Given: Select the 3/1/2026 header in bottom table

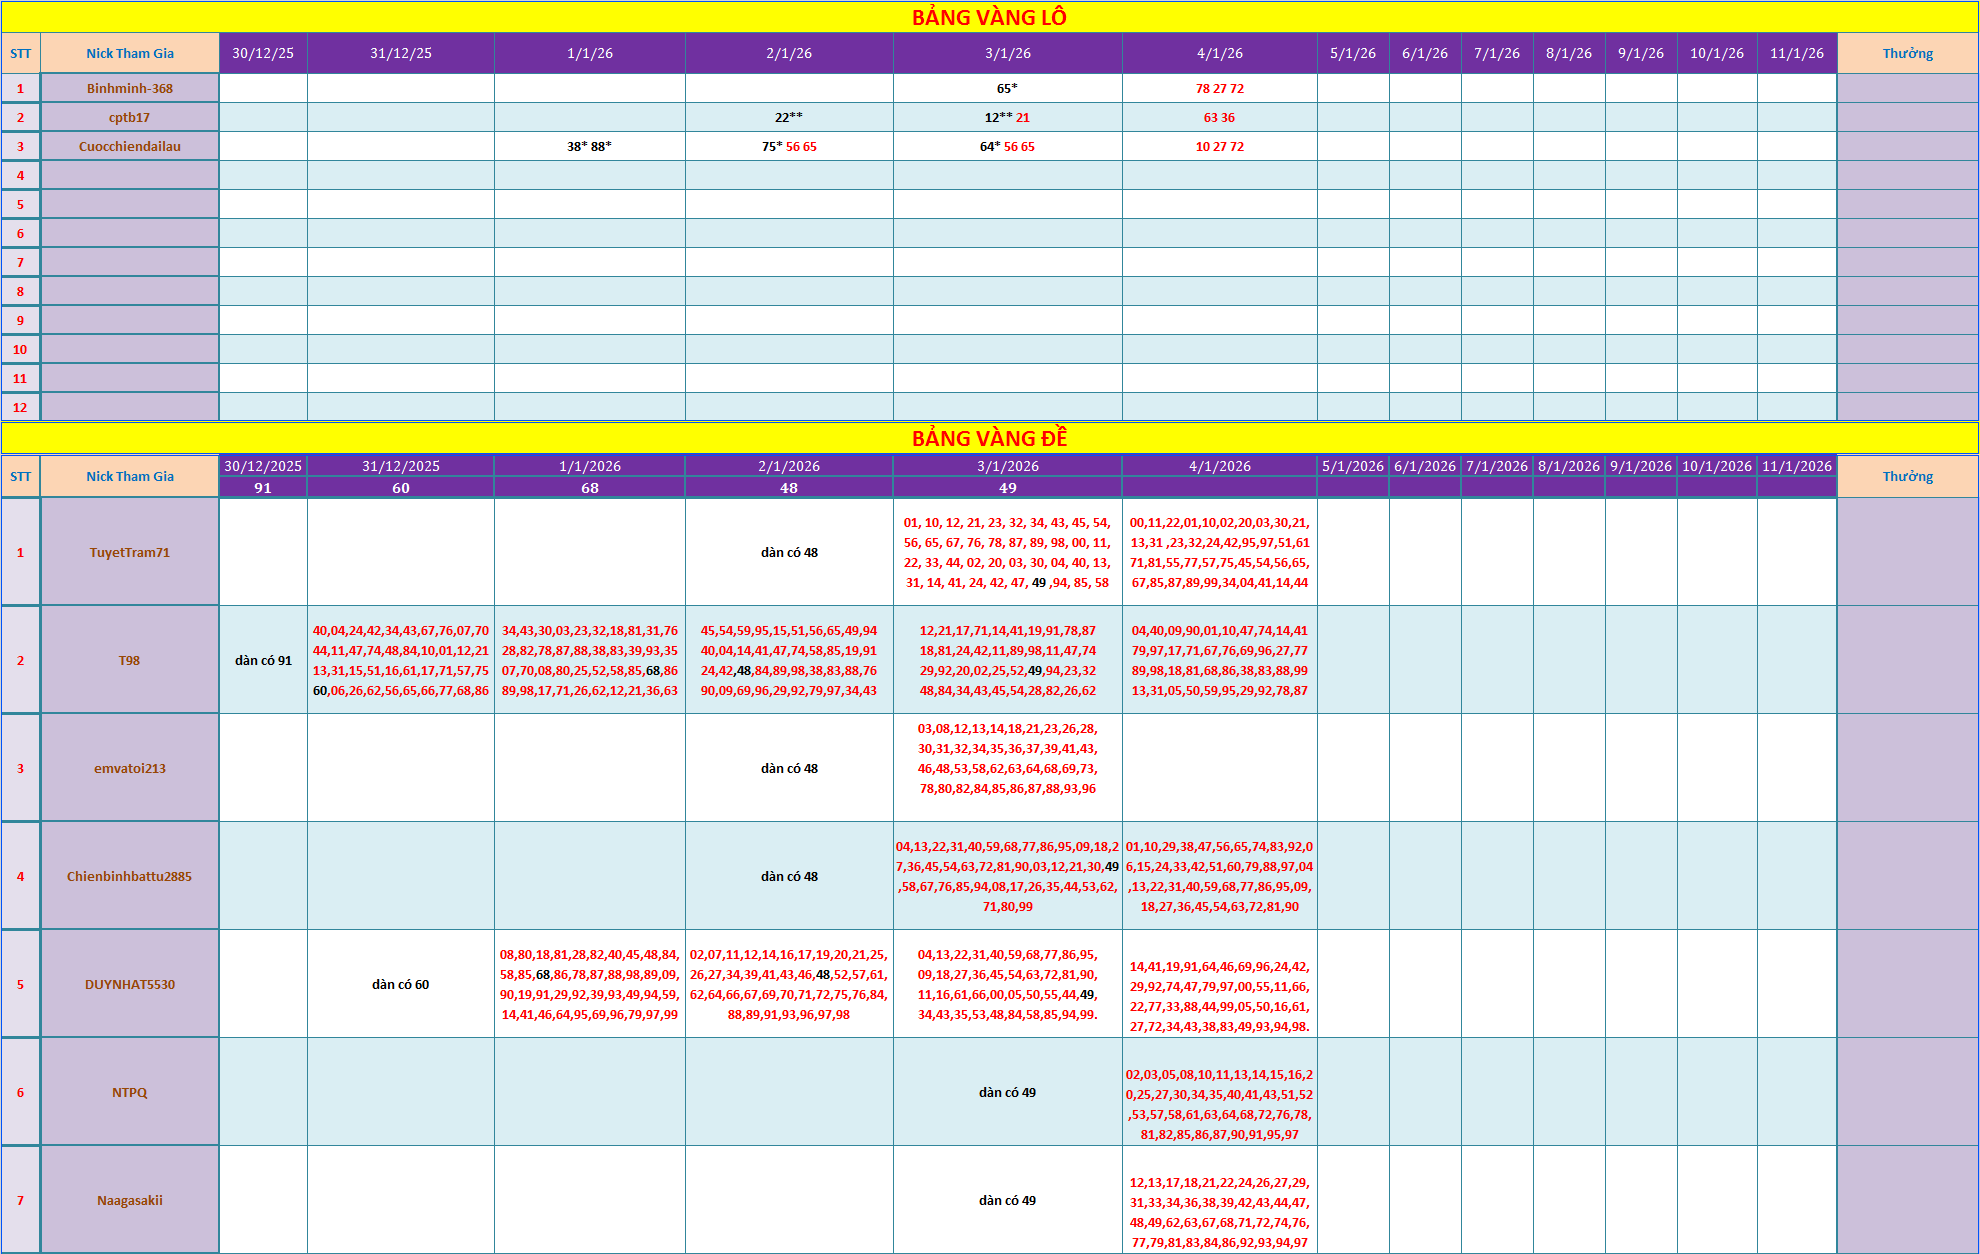Looking at the screenshot, I should coord(1007,466).
